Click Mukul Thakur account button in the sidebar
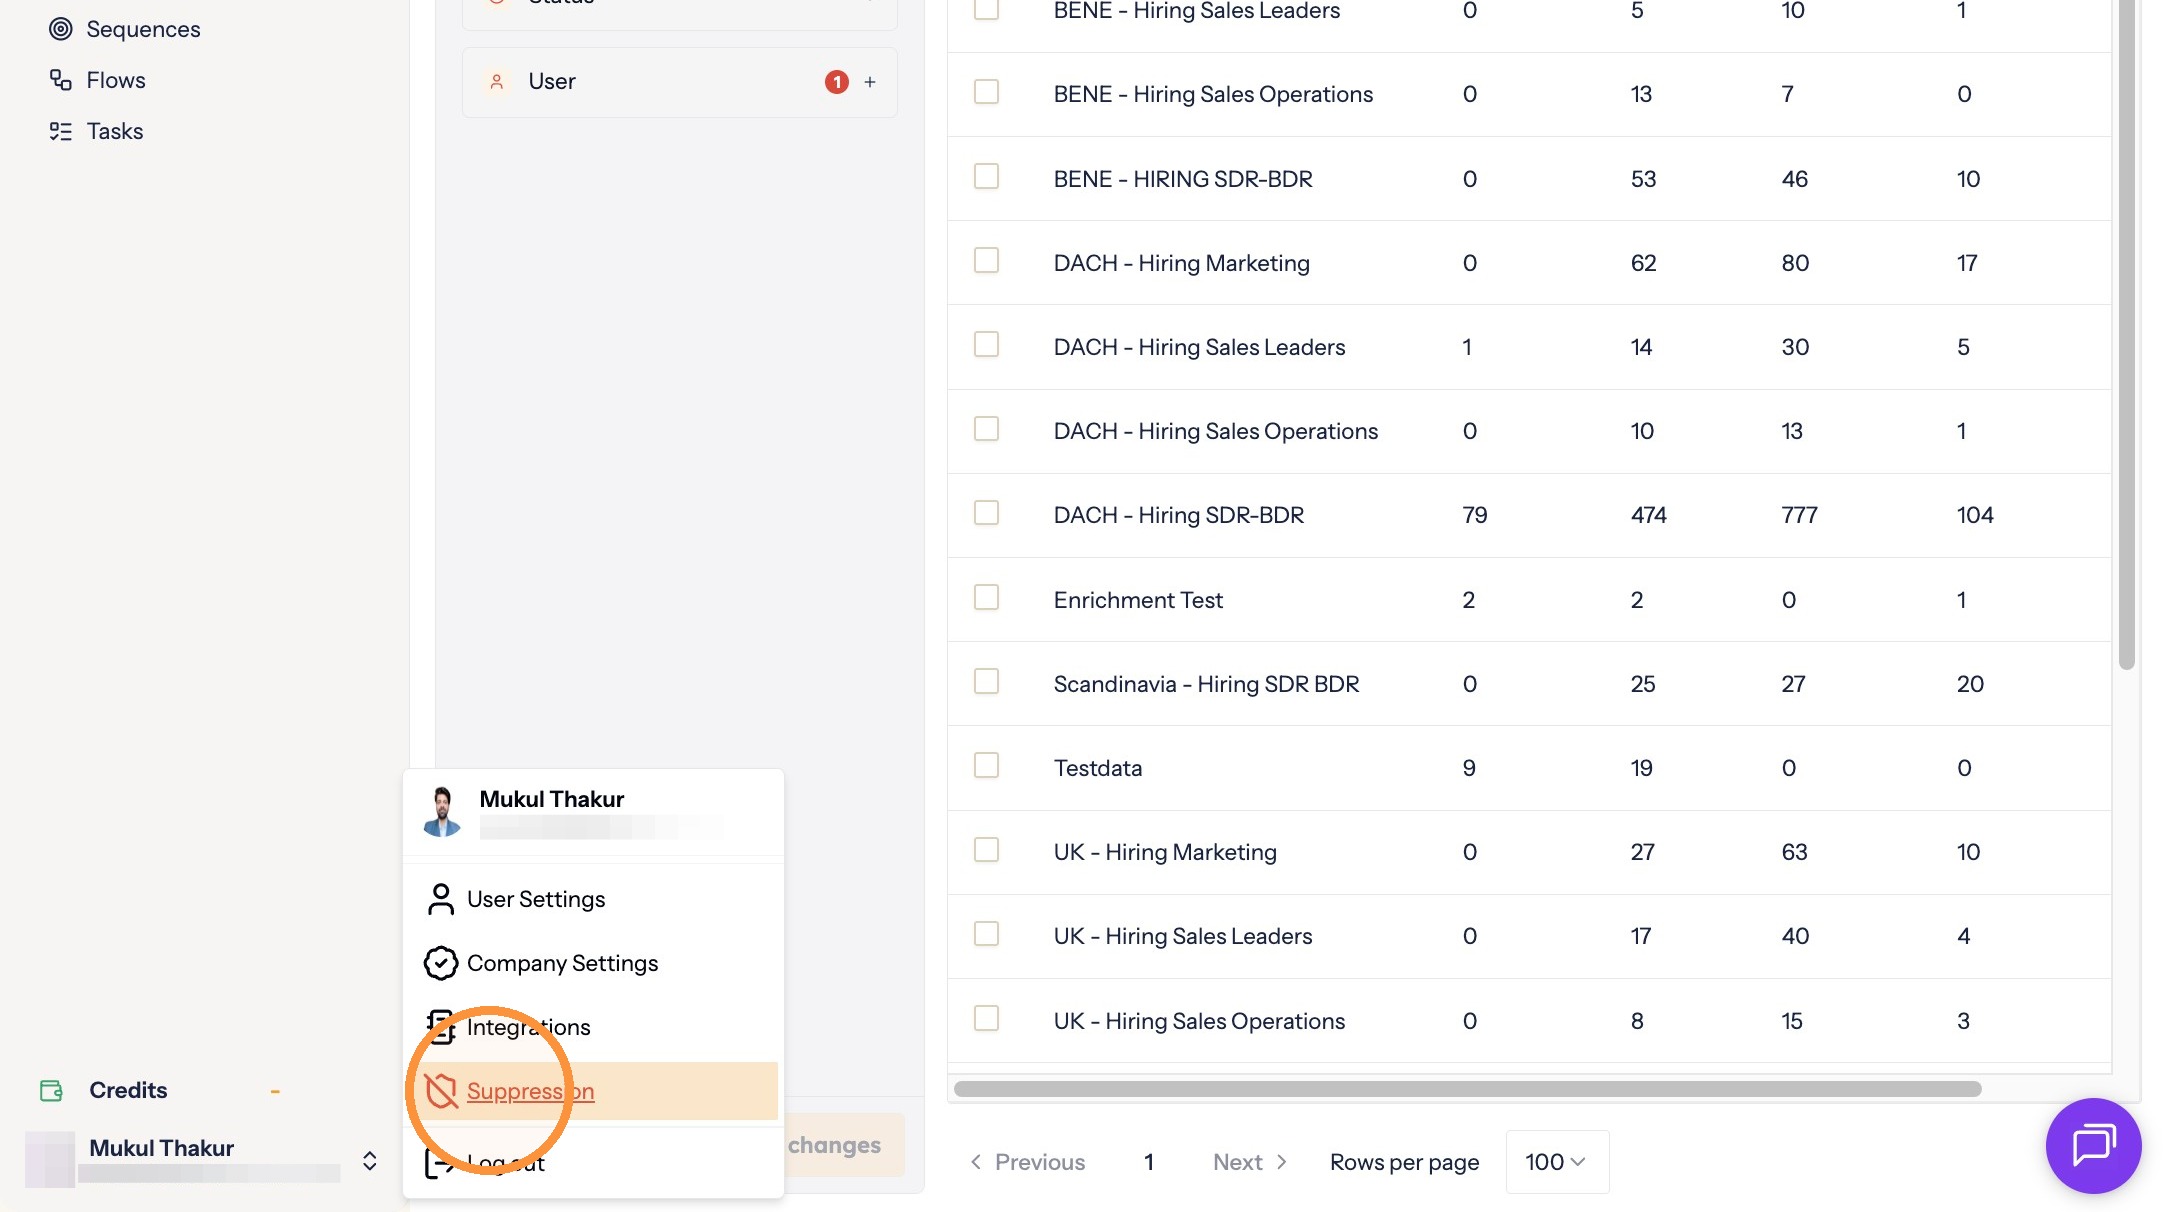The image size is (2168, 1212). click(x=204, y=1159)
